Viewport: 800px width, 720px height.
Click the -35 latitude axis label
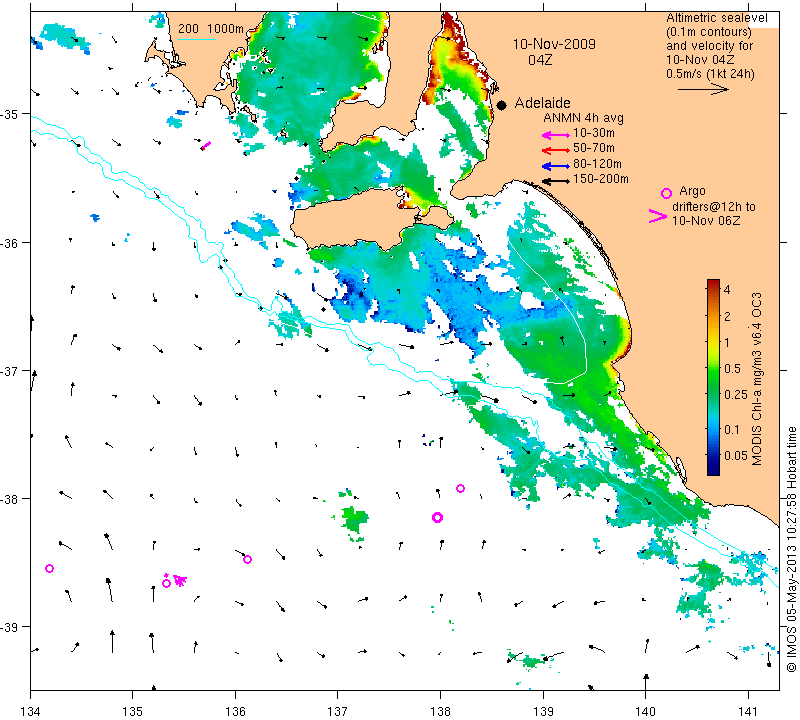pyautogui.click(x=9, y=114)
